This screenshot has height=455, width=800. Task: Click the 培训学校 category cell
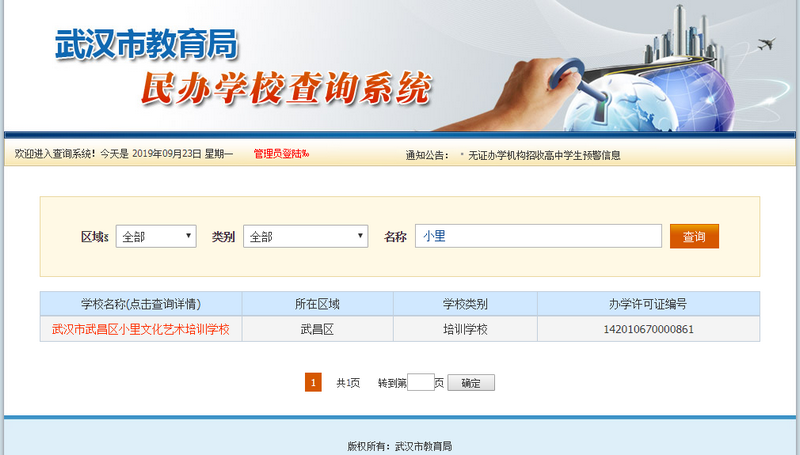click(465, 330)
